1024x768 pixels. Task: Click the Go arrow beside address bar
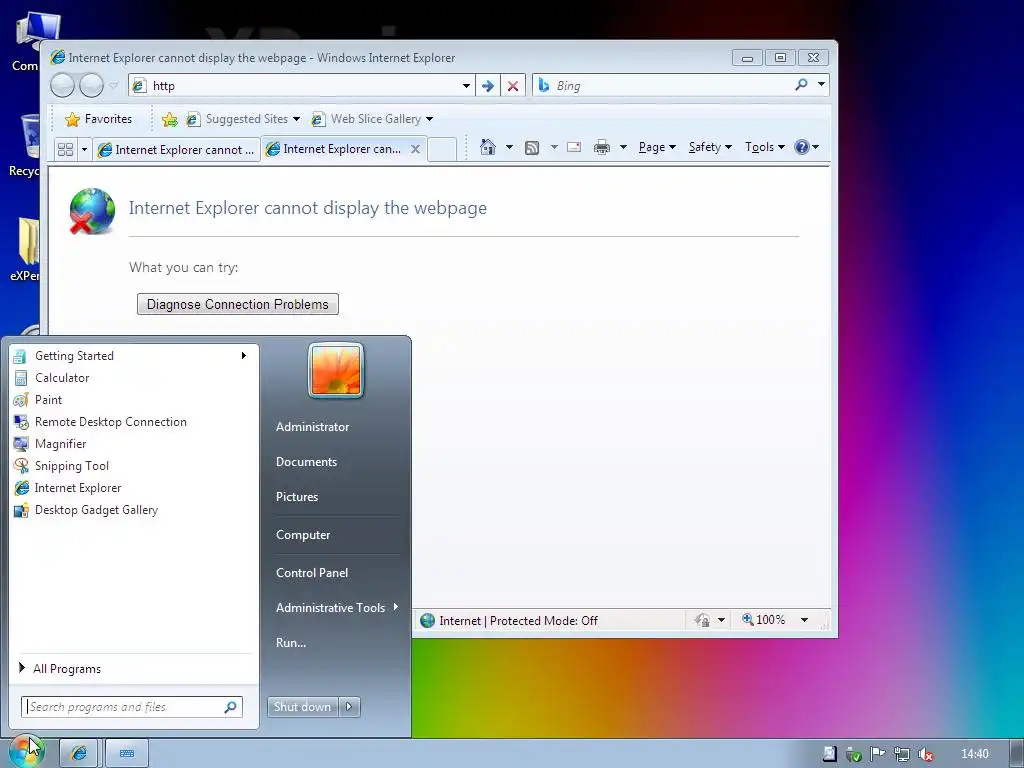point(488,86)
